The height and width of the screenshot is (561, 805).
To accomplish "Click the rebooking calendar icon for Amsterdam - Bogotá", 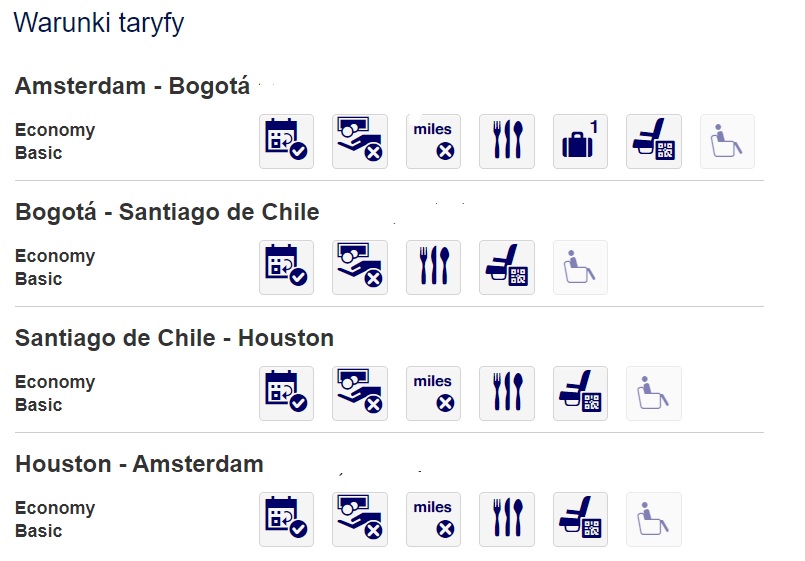I will 286,141.
